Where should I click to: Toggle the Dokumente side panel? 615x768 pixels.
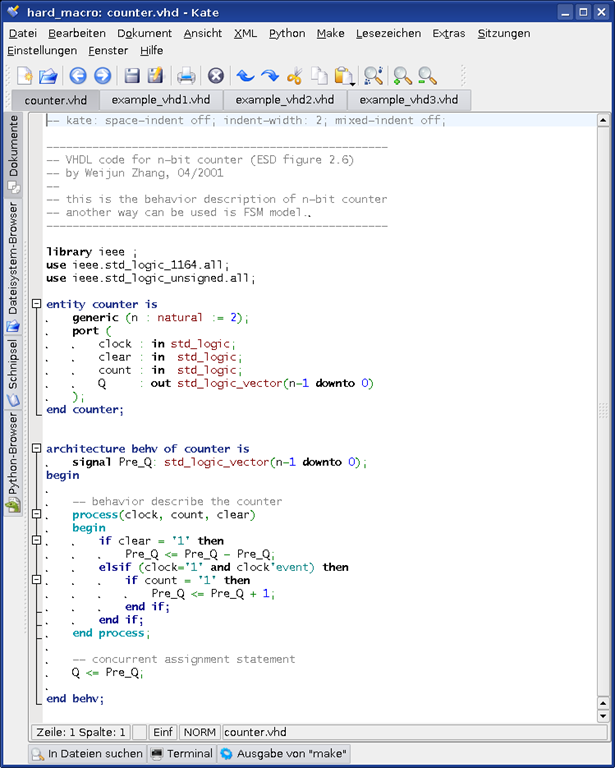[x=13, y=153]
